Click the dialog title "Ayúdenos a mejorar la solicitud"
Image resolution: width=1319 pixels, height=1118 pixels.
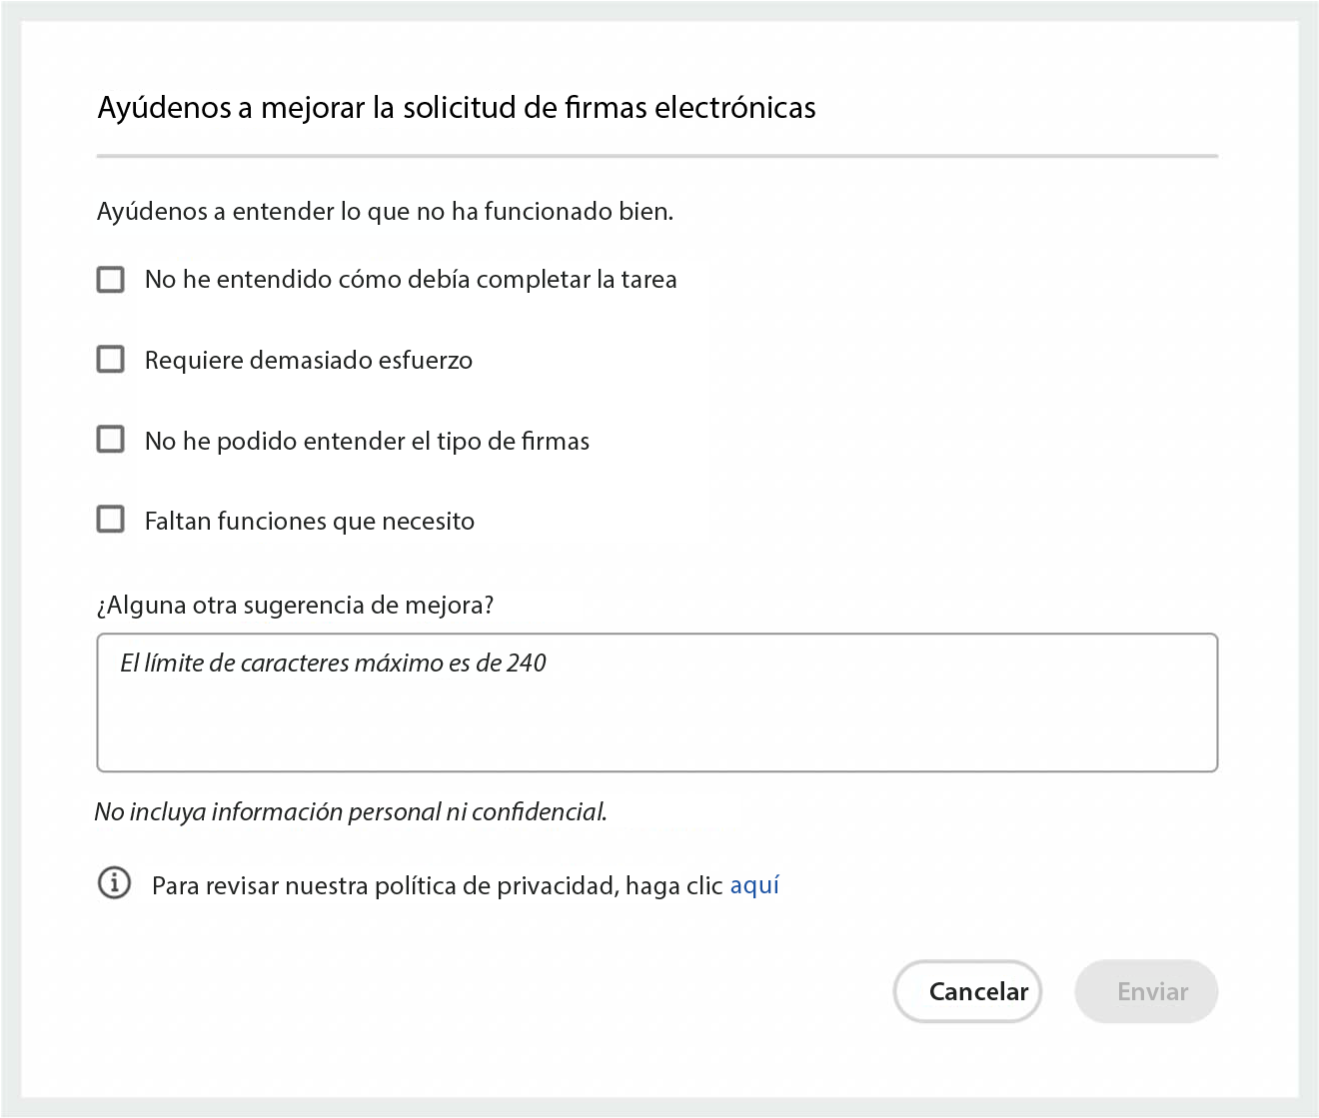(456, 107)
